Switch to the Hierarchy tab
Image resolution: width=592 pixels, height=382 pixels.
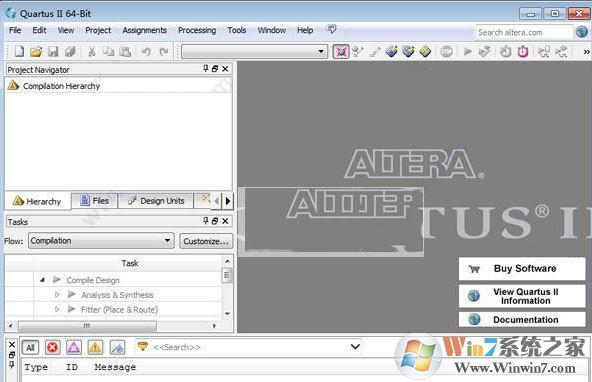37,201
